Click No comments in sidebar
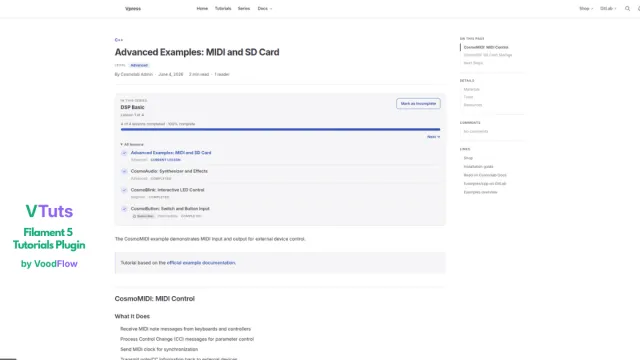Image resolution: width=640 pixels, height=360 pixels. point(476,131)
